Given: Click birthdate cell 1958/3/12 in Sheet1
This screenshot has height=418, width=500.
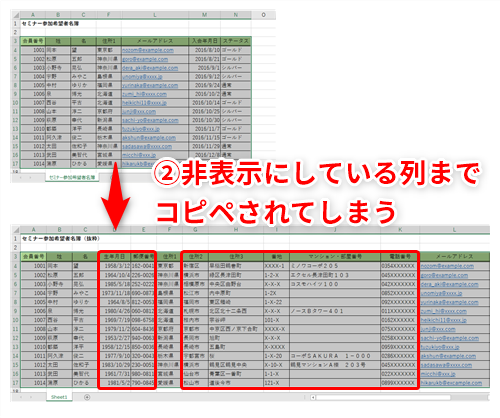Looking at the screenshot, I should pos(114,266).
